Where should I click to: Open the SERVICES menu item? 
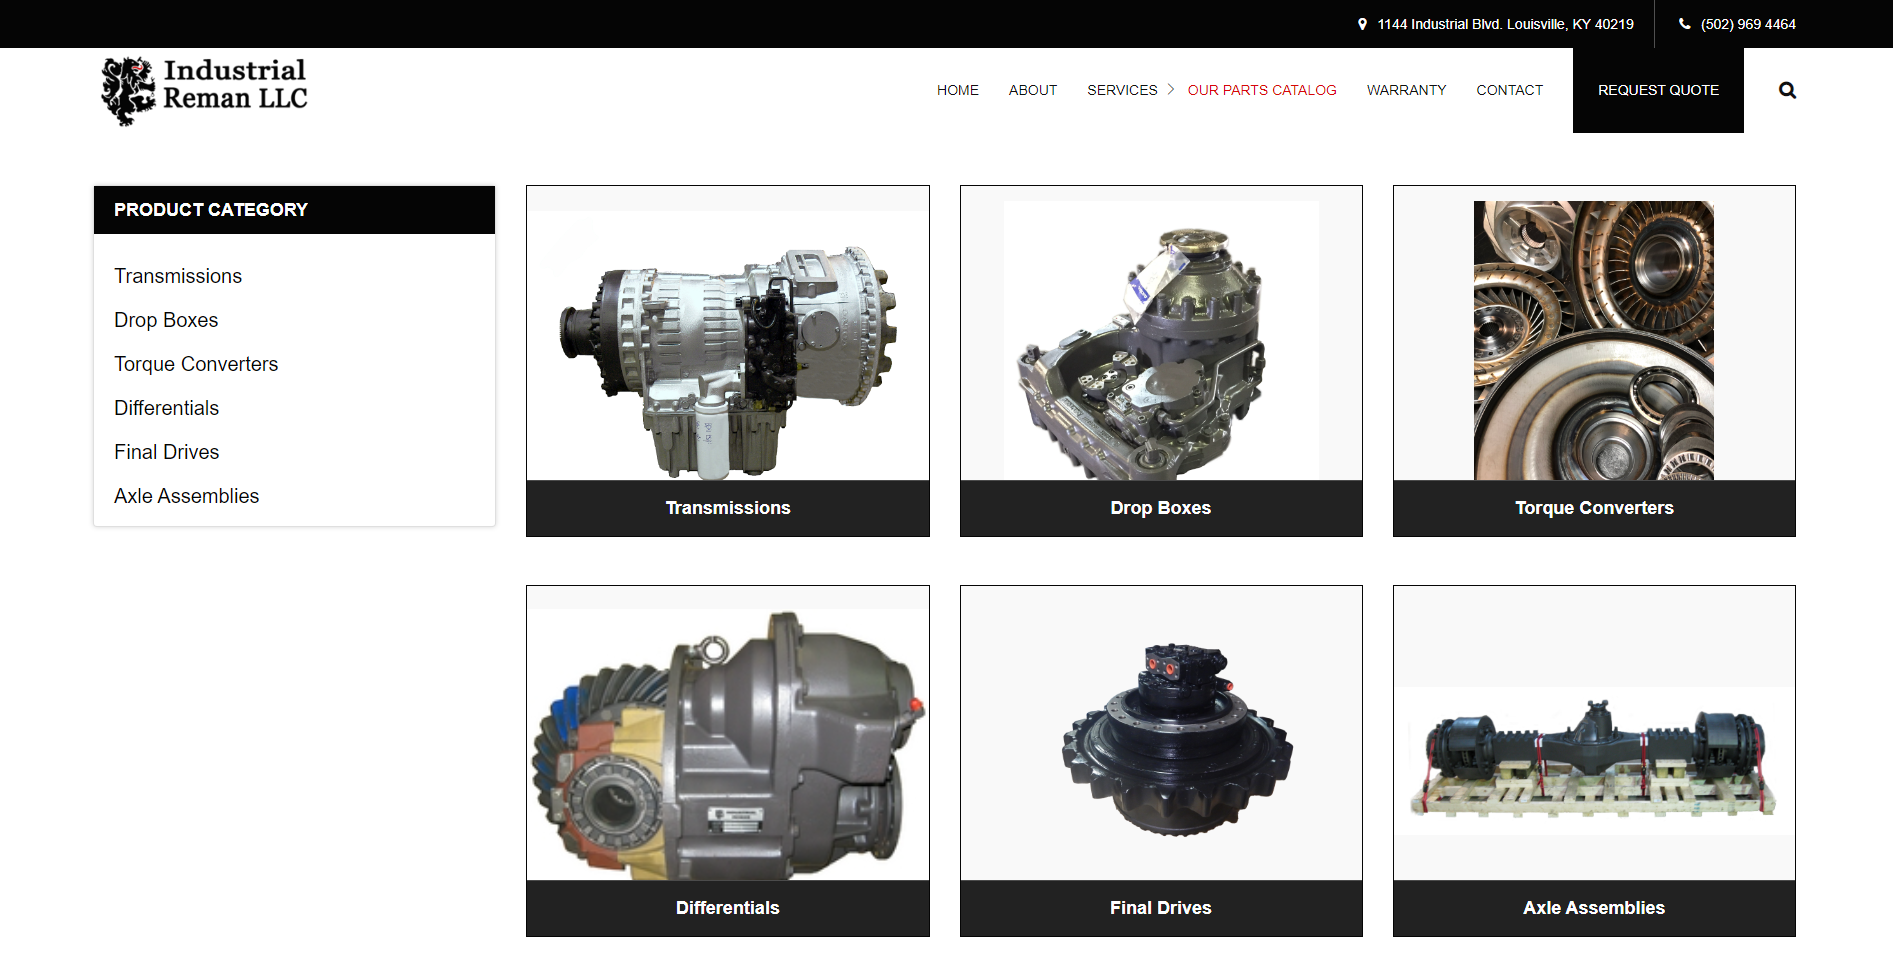[x=1122, y=90]
